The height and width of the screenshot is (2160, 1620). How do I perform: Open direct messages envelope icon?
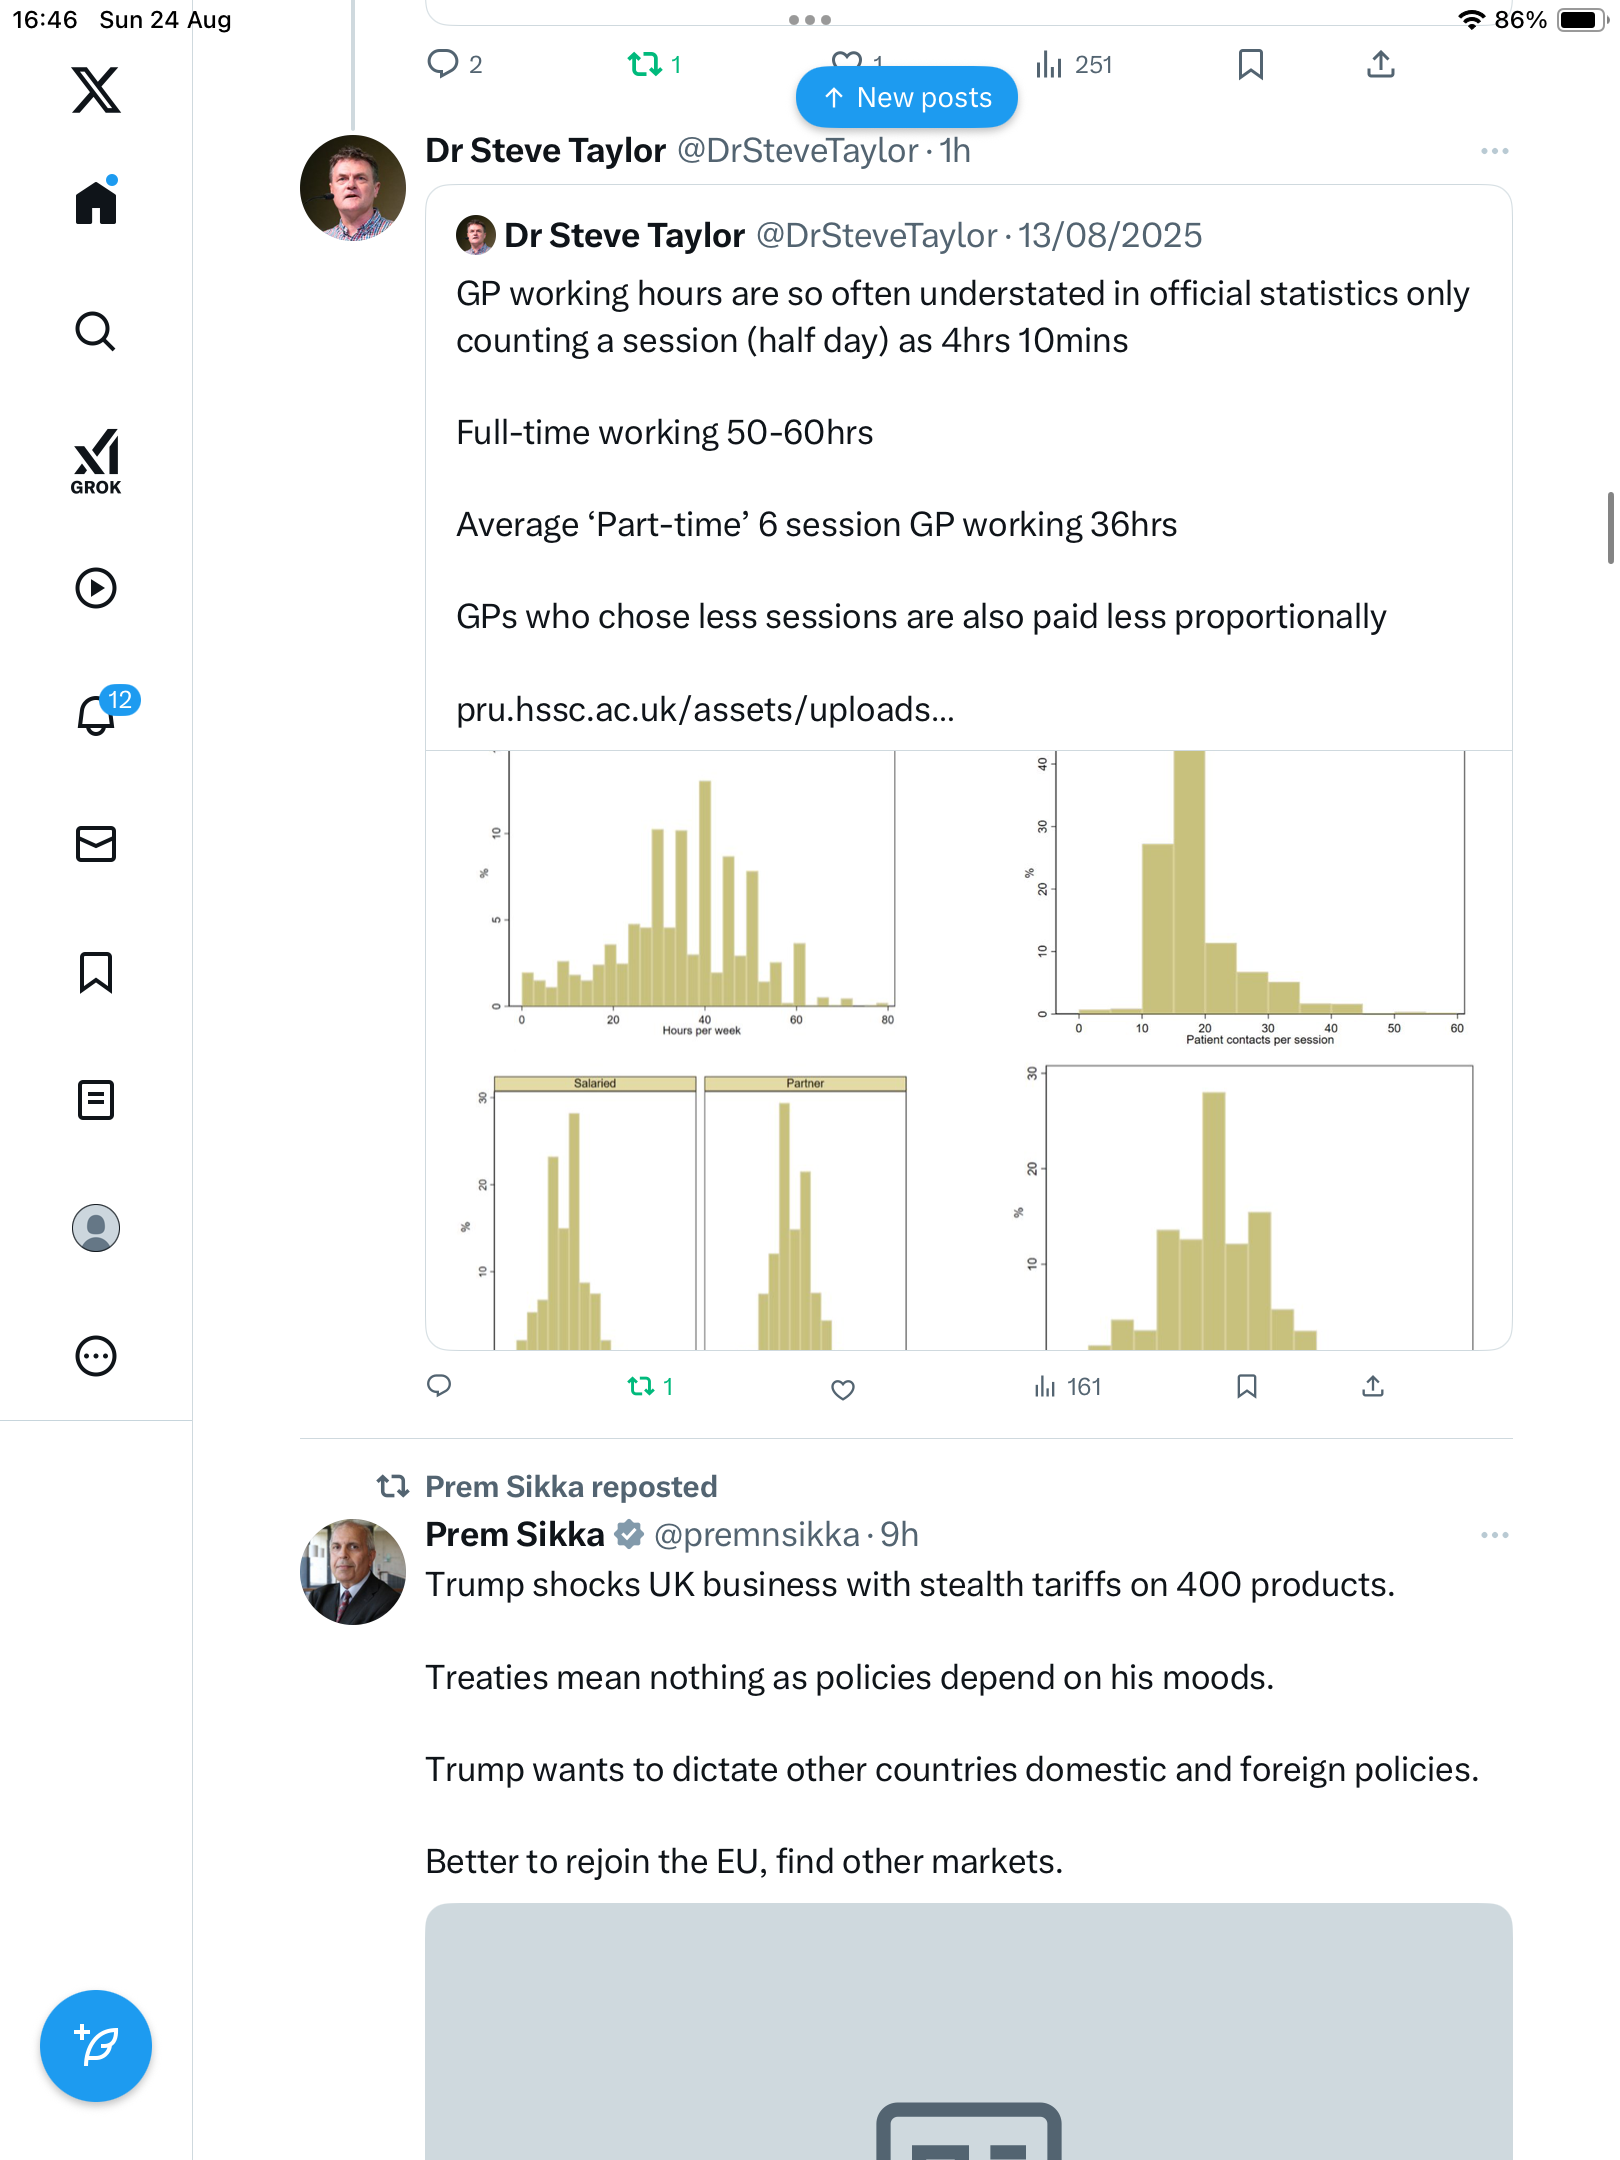96,844
